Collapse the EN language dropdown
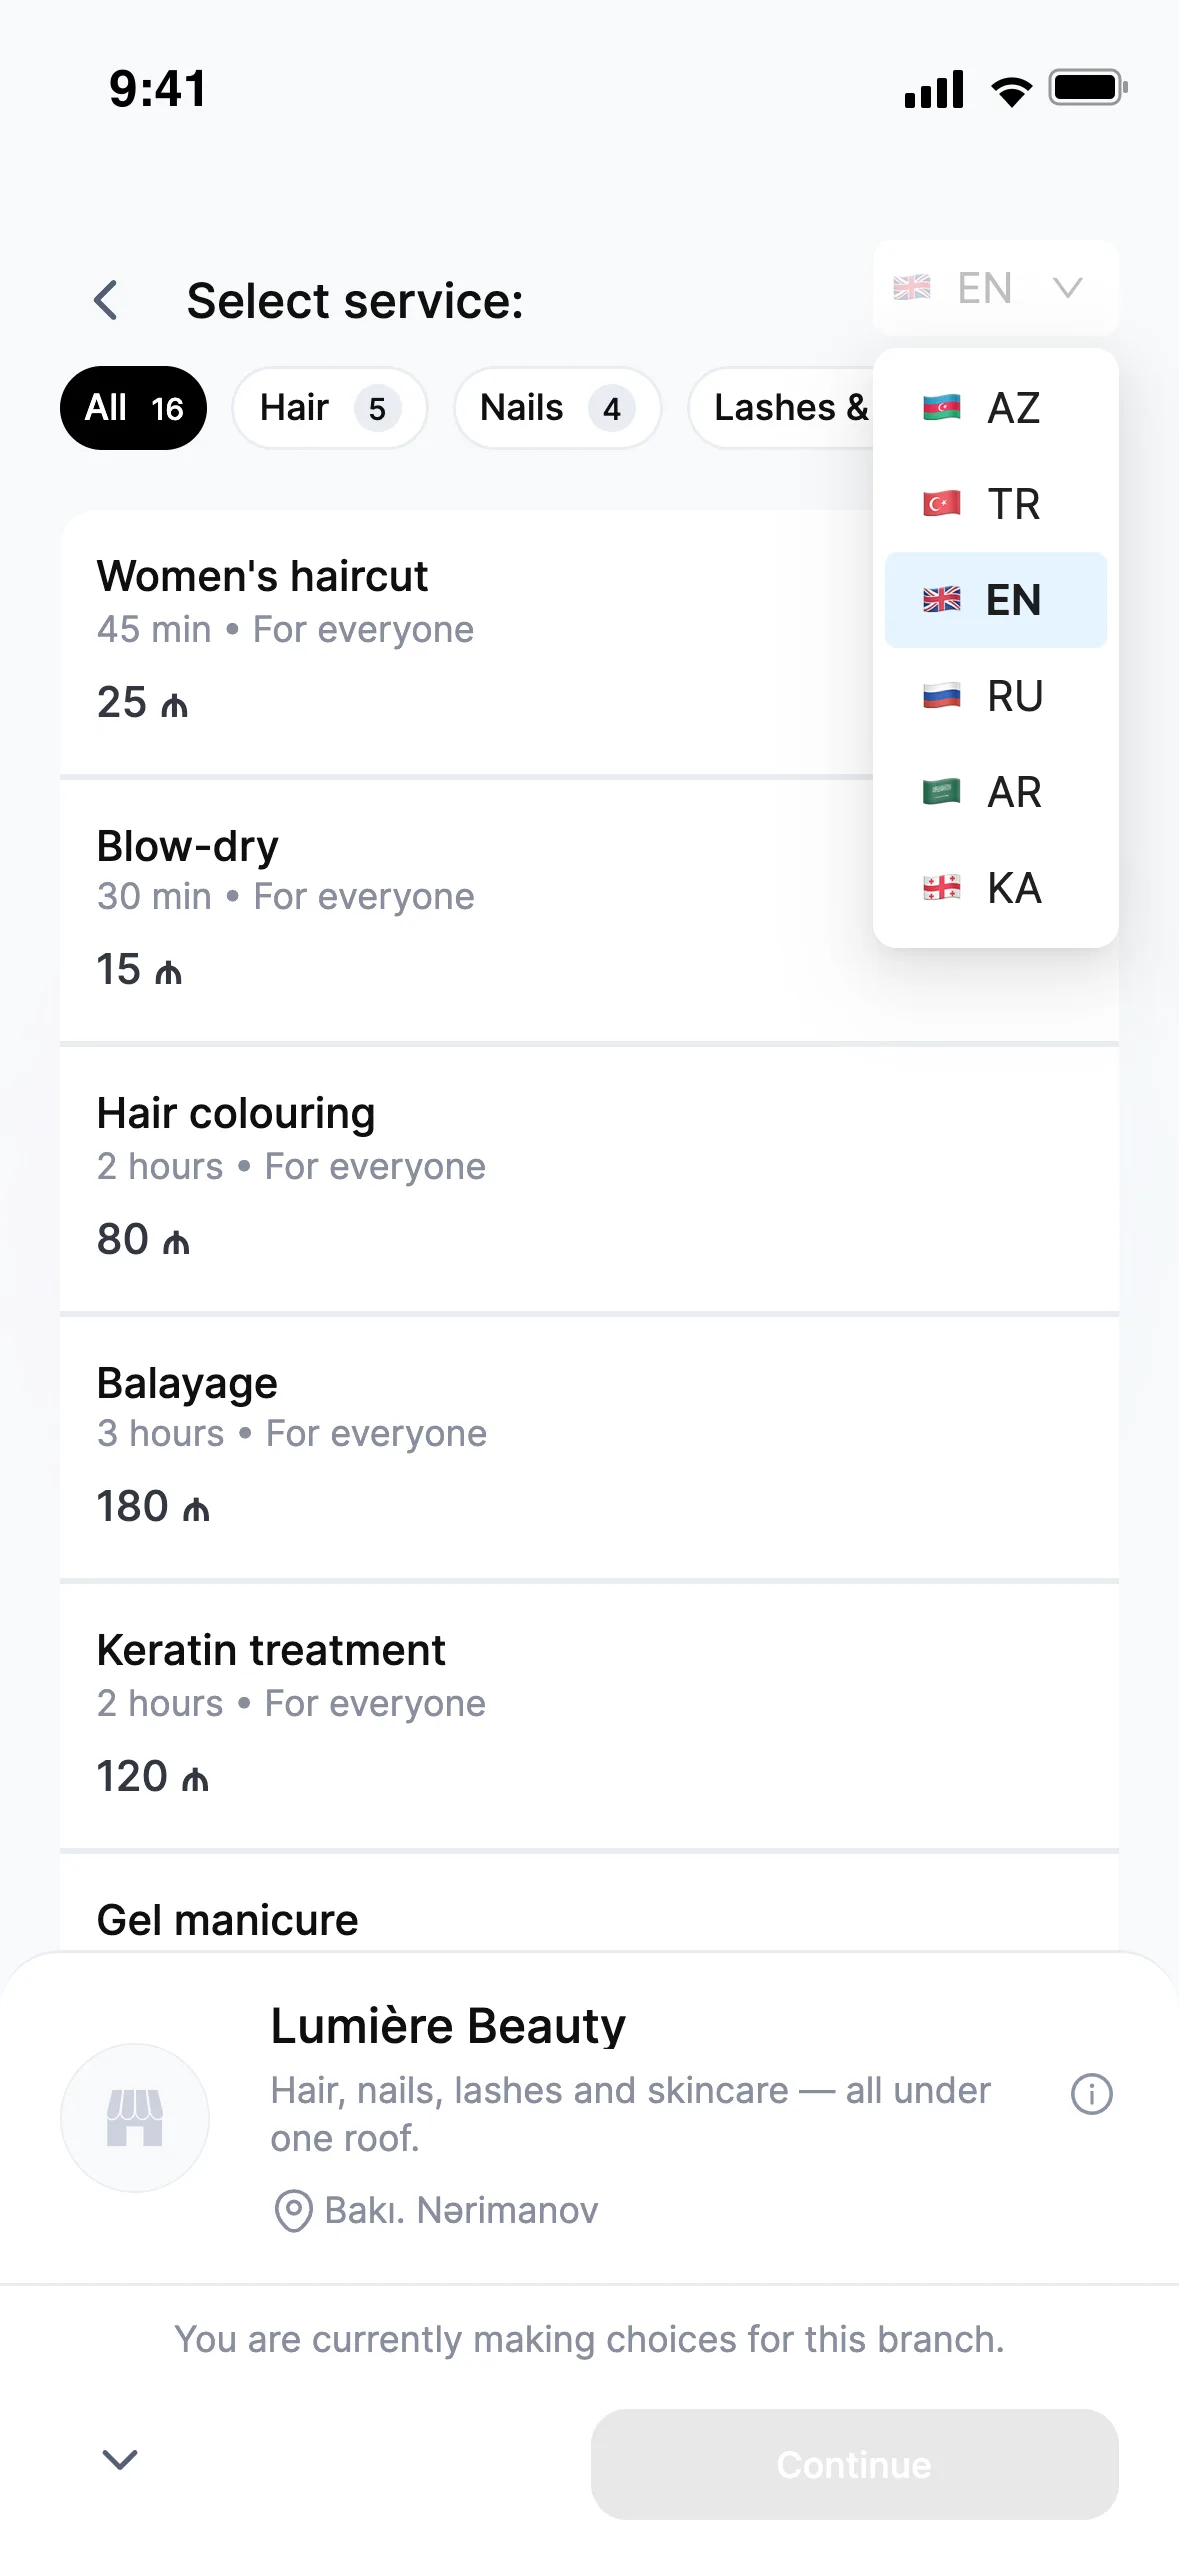Image resolution: width=1179 pixels, height=2556 pixels. click(x=995, y=288)
